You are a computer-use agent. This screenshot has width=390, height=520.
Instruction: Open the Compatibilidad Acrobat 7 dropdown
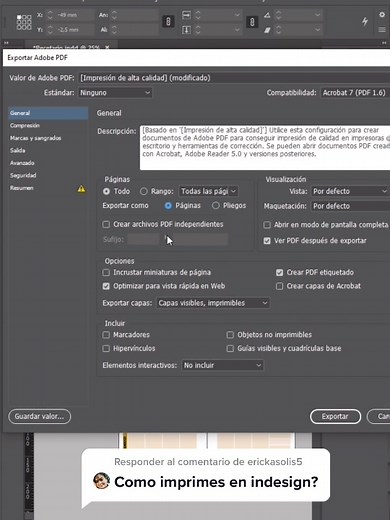(355, 93)
